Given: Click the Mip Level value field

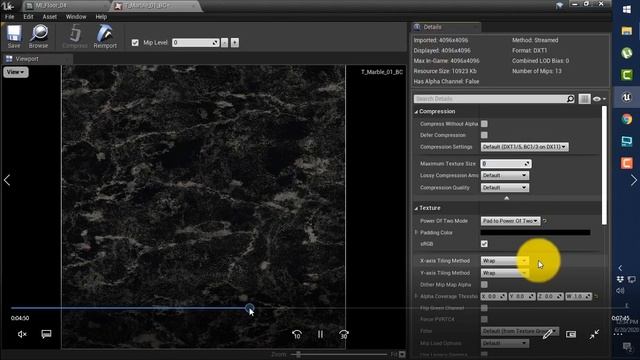Looking at the screenshot, I should click(x=196, y=42).
